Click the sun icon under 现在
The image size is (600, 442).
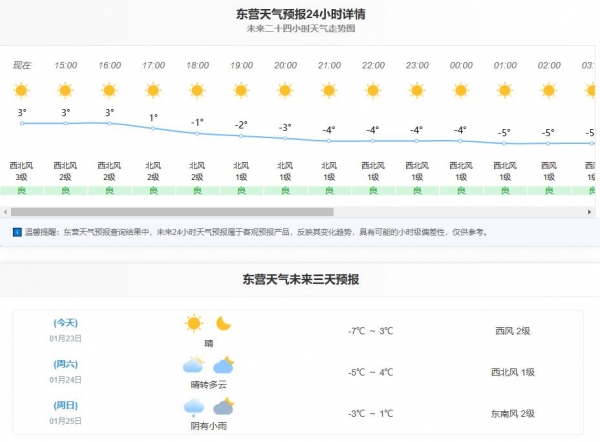coord(22,90)
